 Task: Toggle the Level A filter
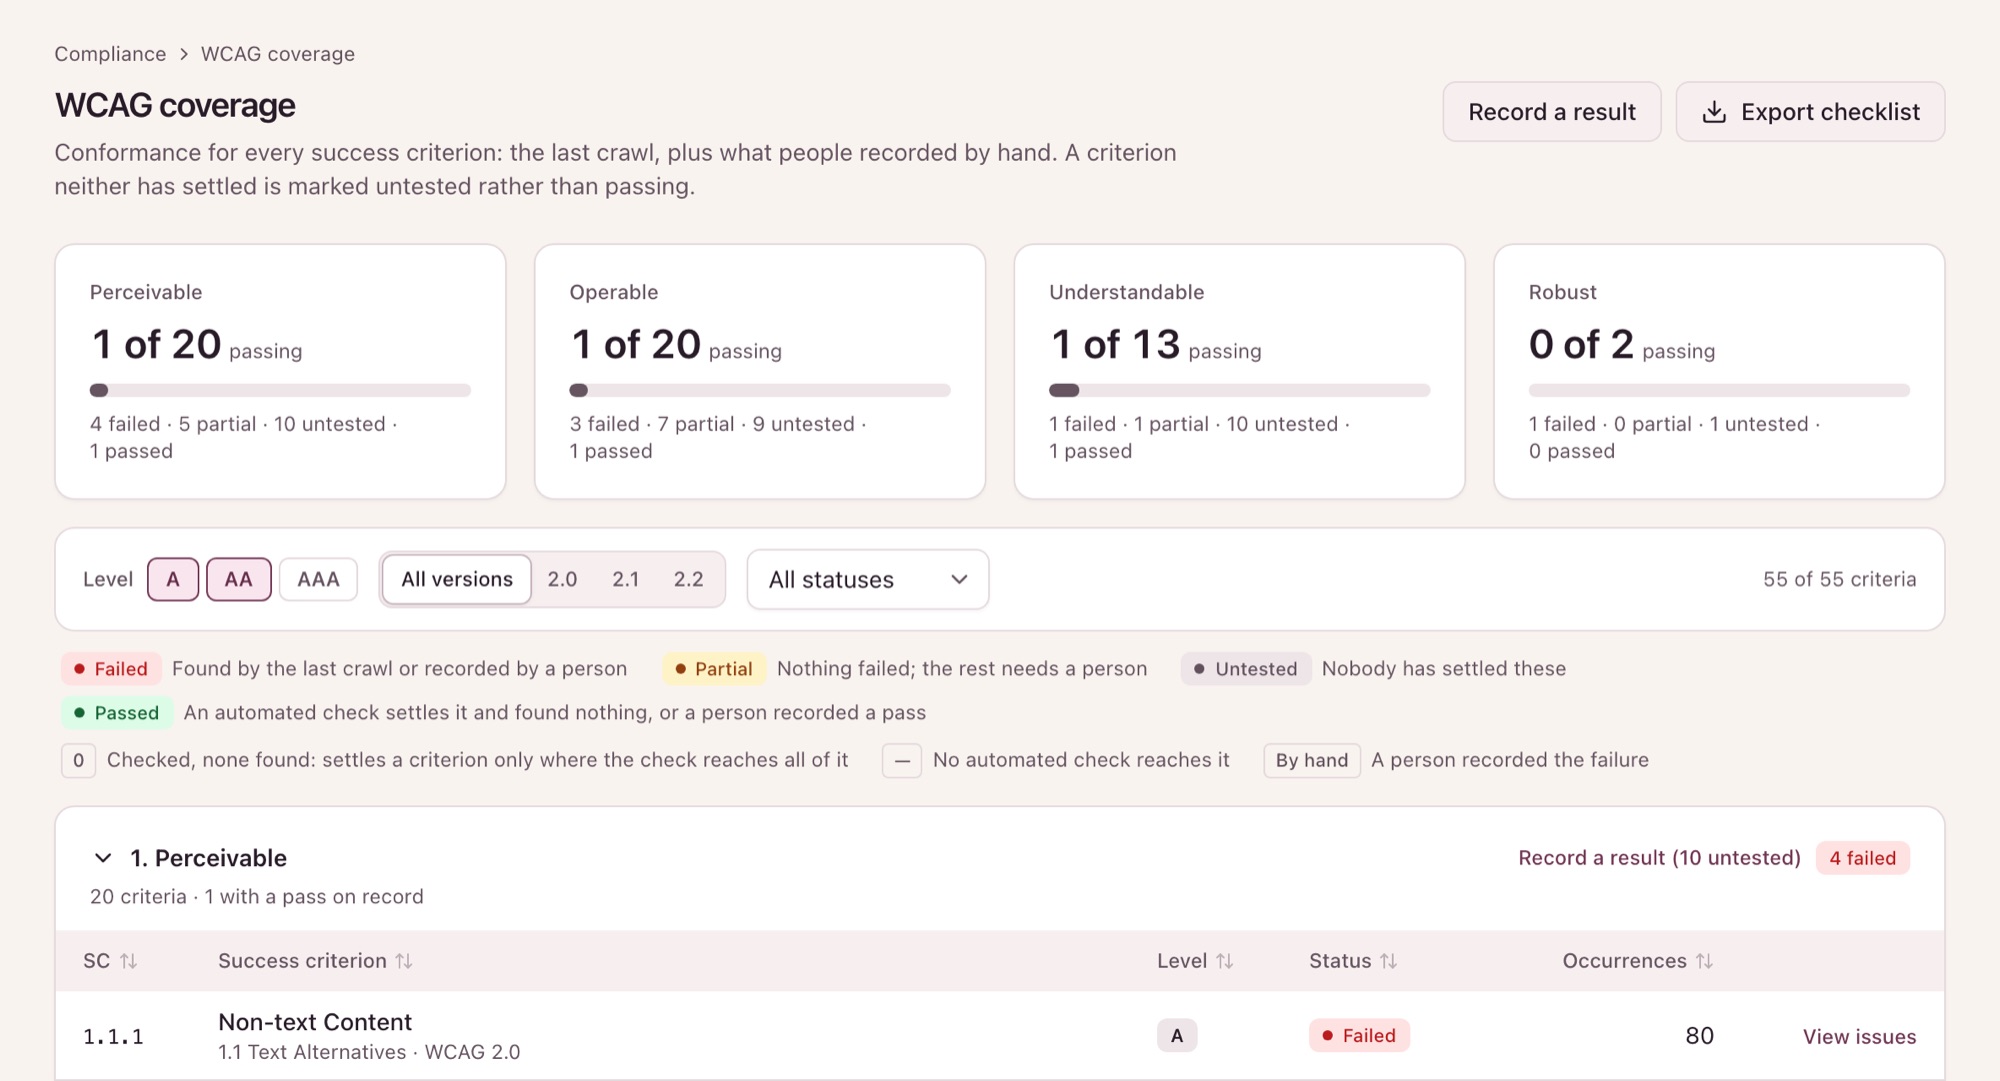[x=173, y=579]
